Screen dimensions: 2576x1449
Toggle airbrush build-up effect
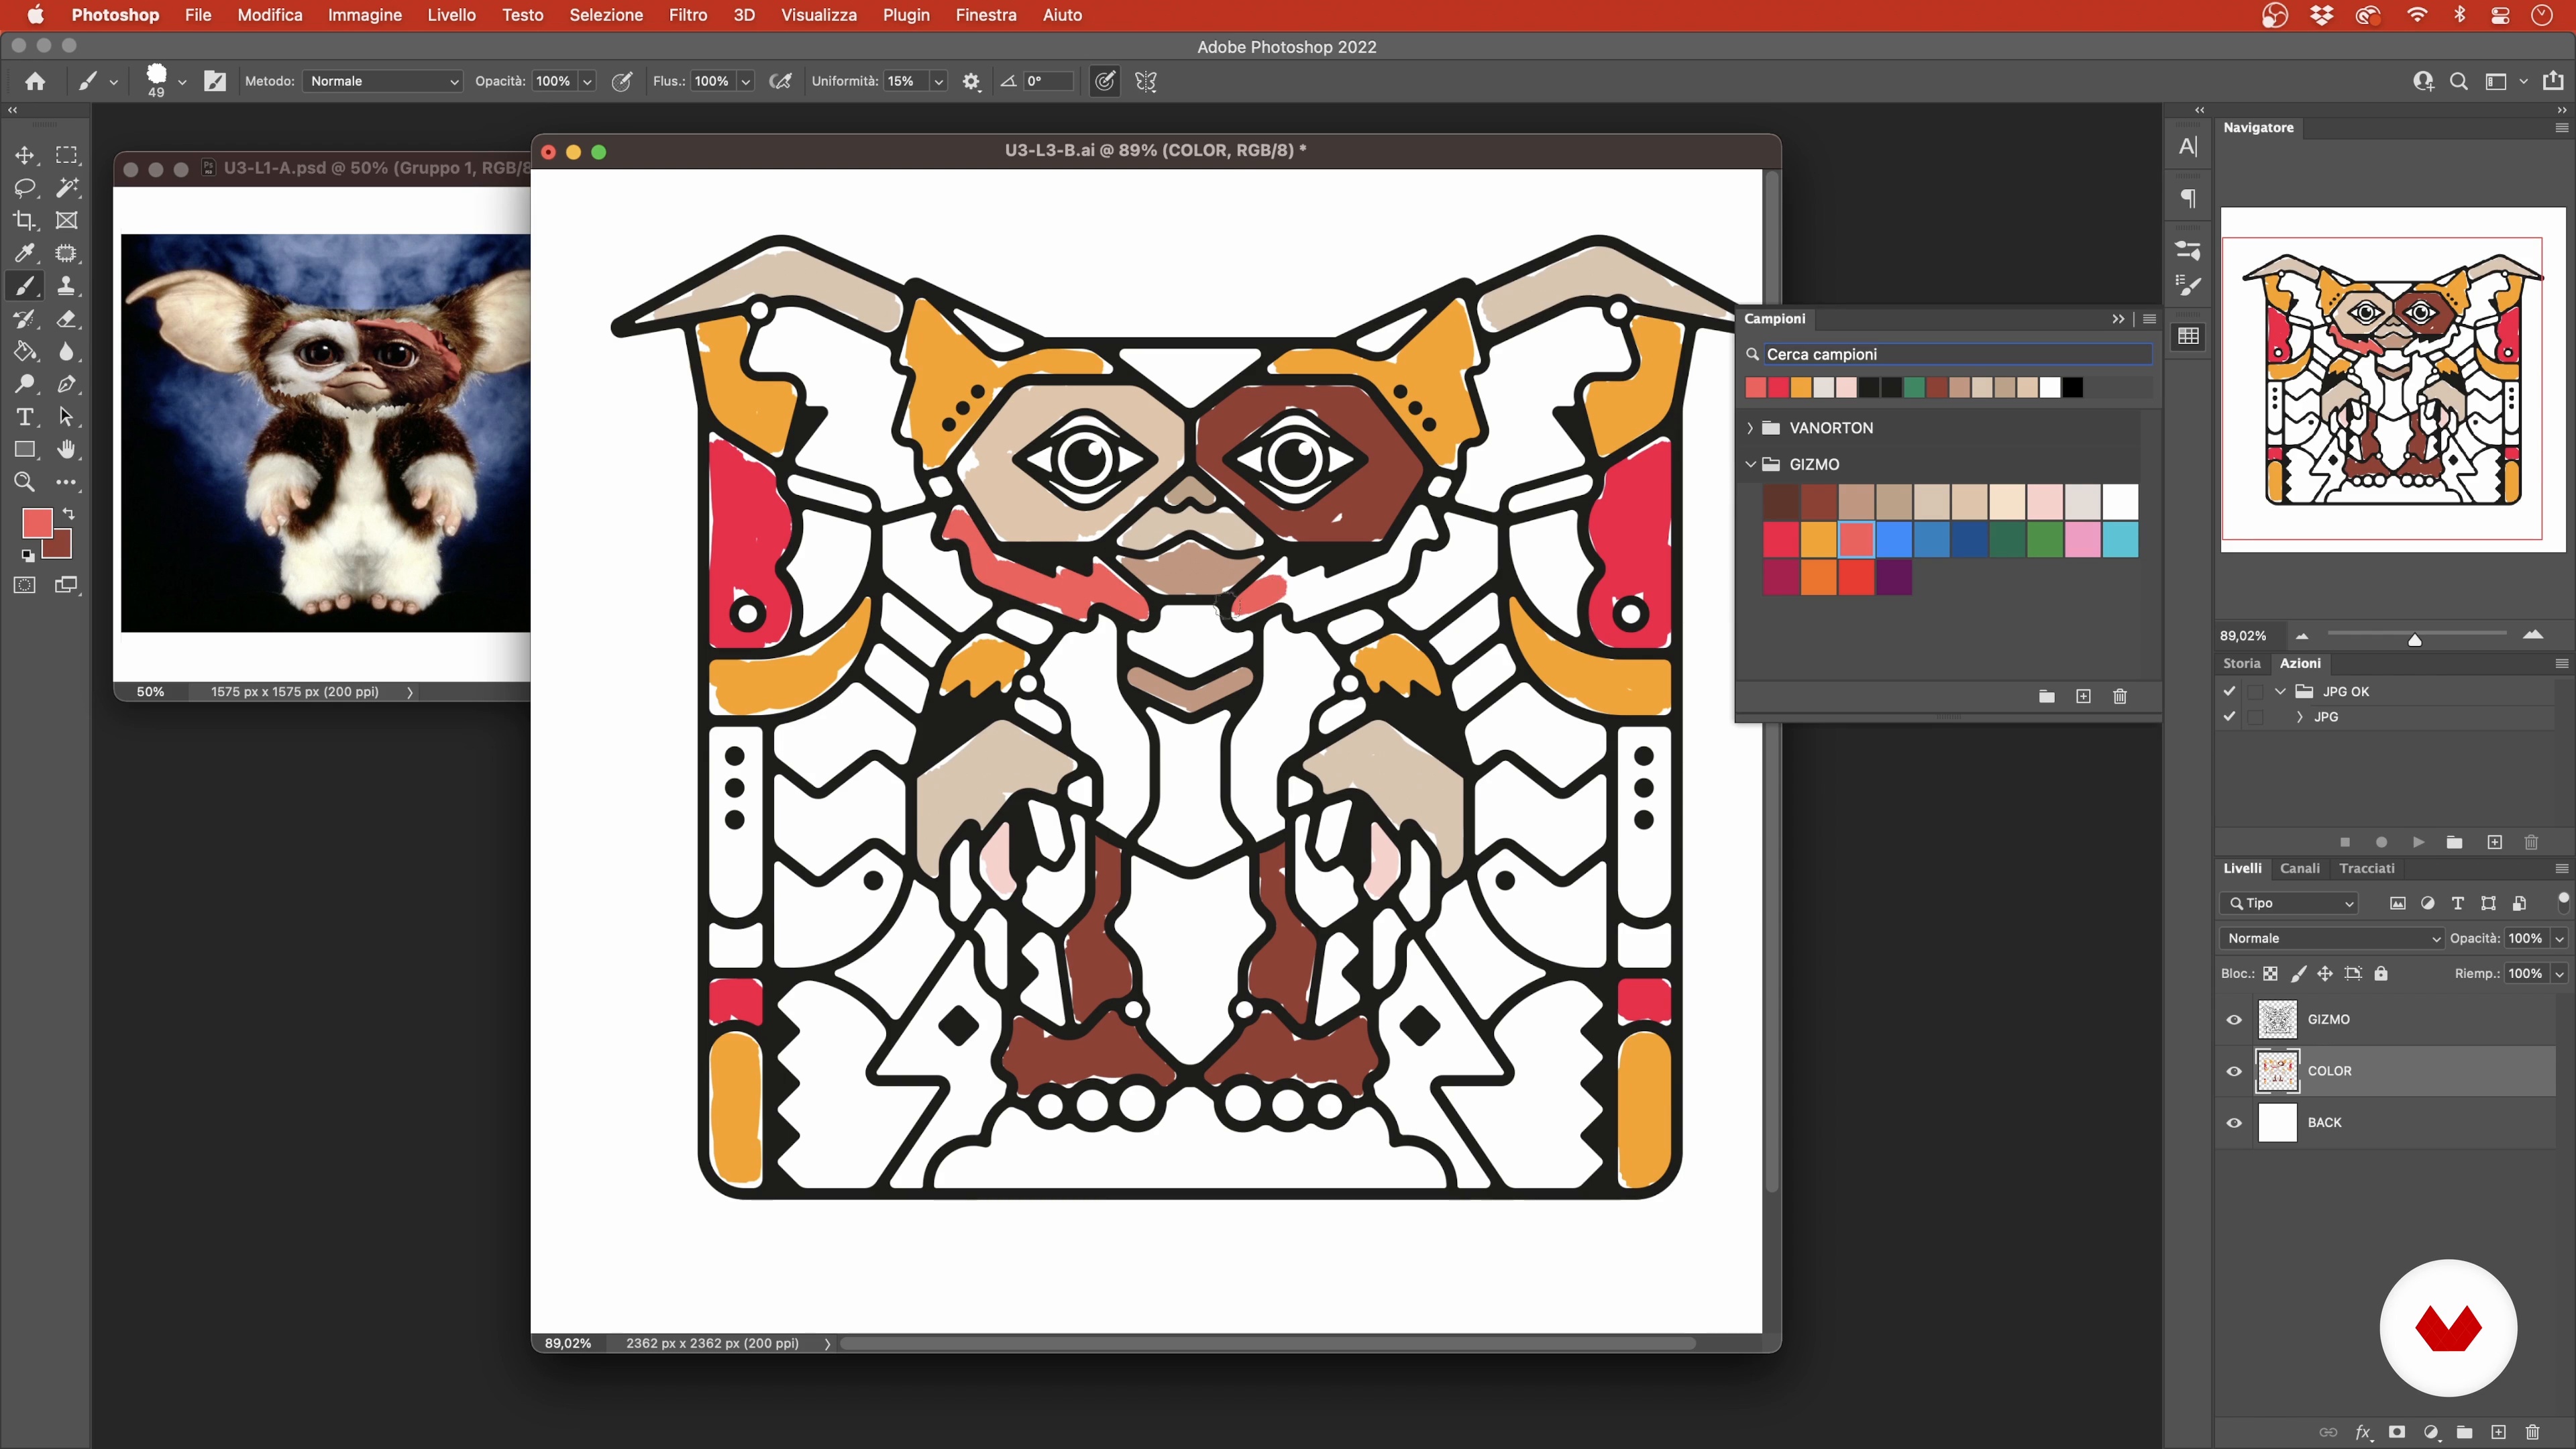coord(780,81)
